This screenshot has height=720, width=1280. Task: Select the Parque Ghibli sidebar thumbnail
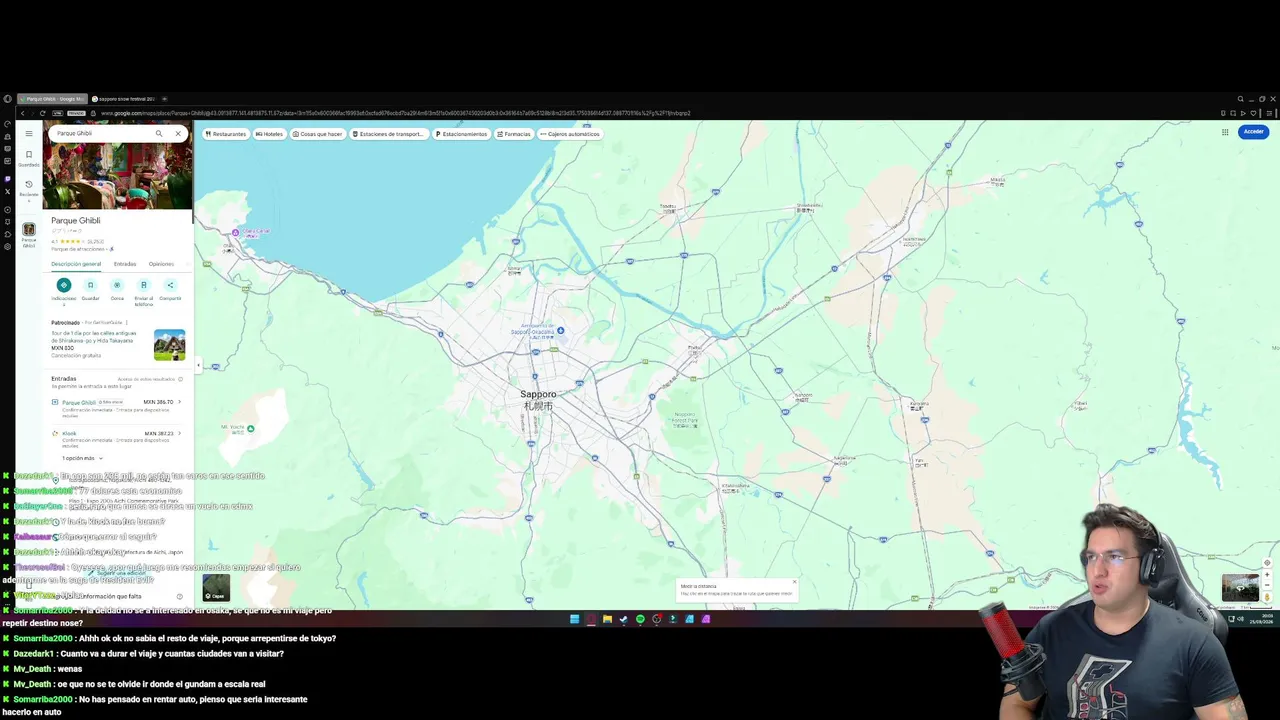pyautogui.click(x=29, y=229)
